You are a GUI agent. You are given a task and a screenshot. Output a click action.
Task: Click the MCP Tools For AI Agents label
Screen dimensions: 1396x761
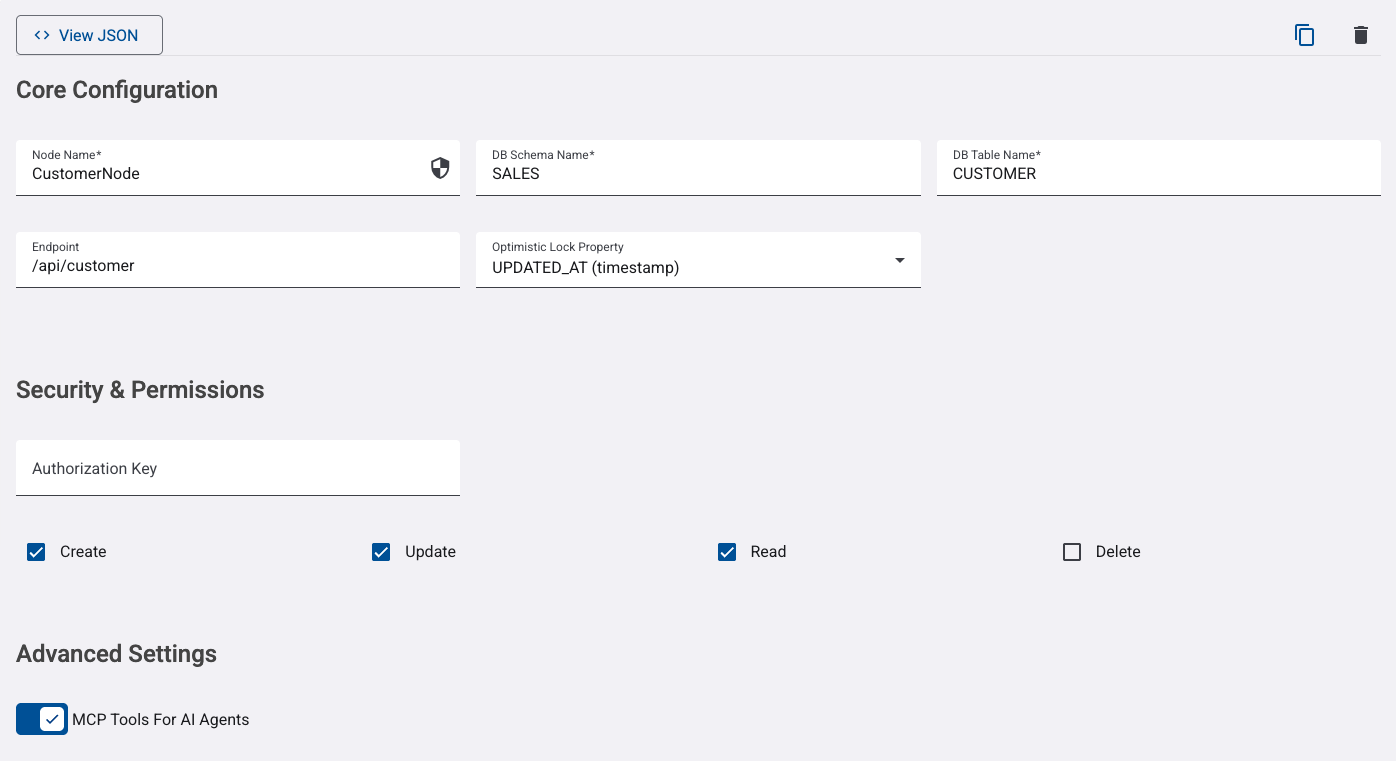click(161, 720)
